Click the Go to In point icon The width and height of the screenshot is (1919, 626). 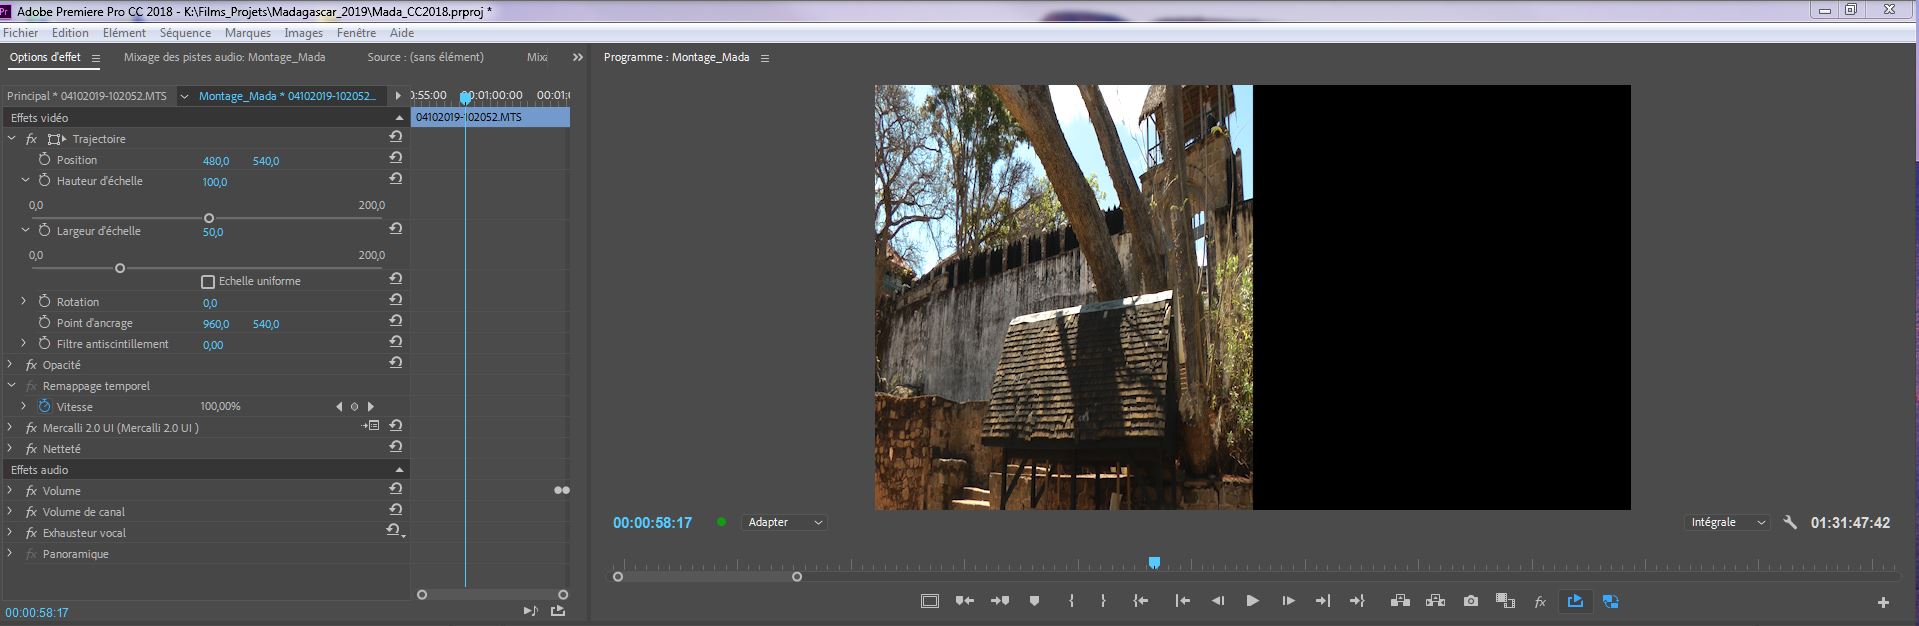click(x=1182, y=601)
